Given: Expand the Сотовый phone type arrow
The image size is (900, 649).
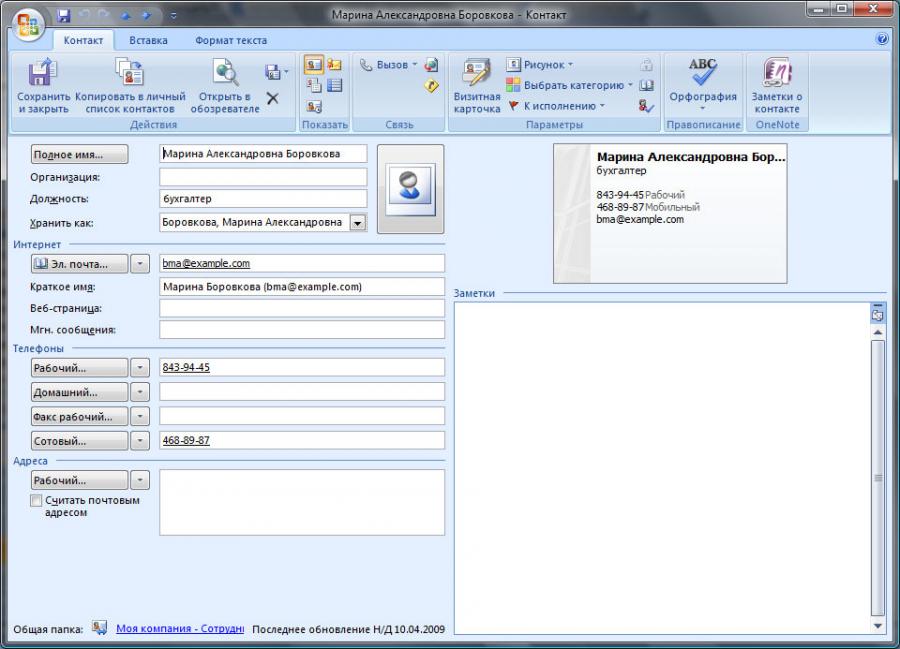Looking at the screenshot, I should tap(140, 441).
